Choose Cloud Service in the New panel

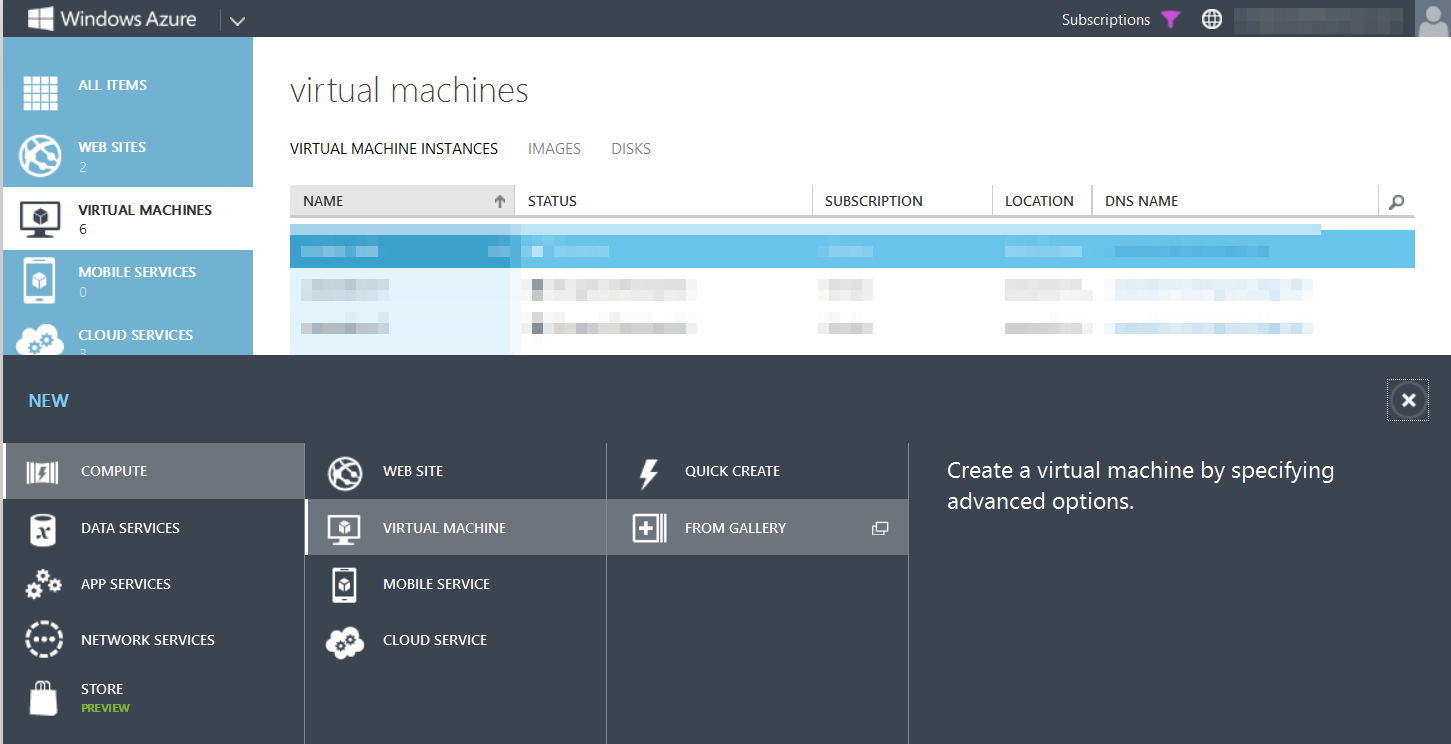[456, 640]
